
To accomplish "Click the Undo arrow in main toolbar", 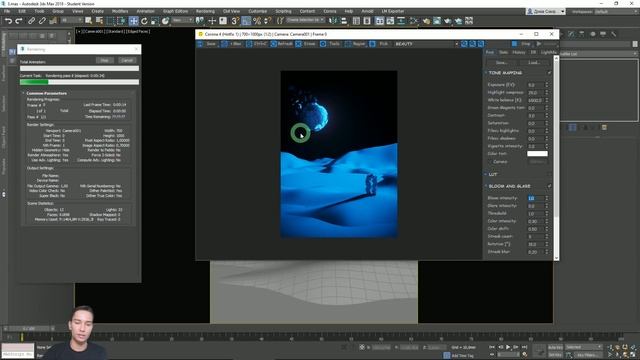I will [x=8, y=21].
